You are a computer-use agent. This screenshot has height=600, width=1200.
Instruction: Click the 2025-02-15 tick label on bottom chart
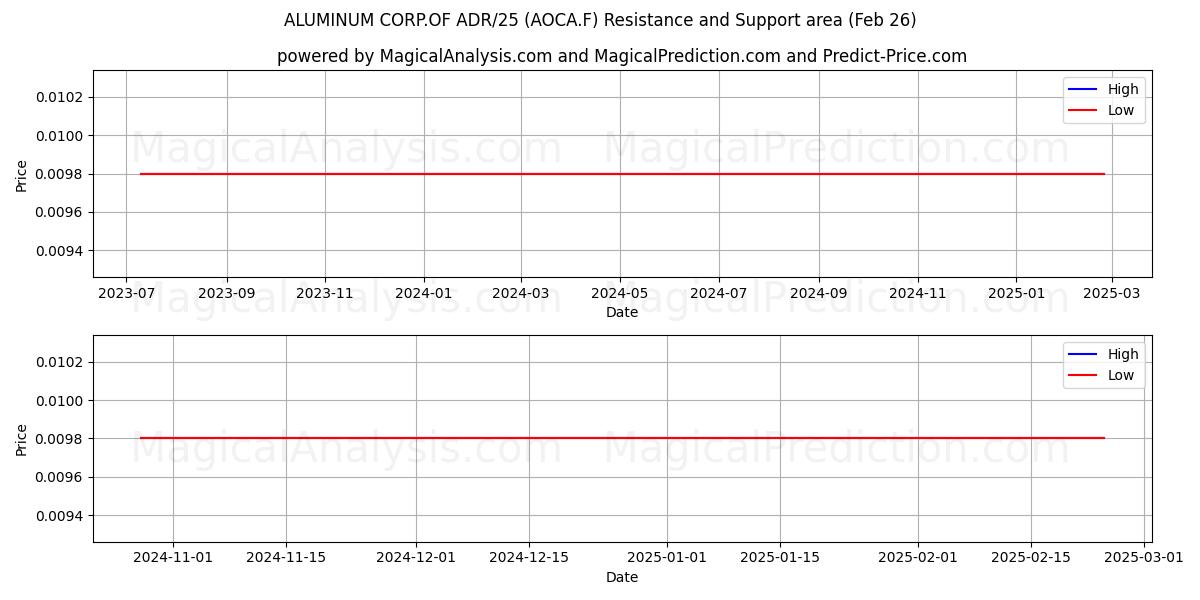tap(1031, 558)
